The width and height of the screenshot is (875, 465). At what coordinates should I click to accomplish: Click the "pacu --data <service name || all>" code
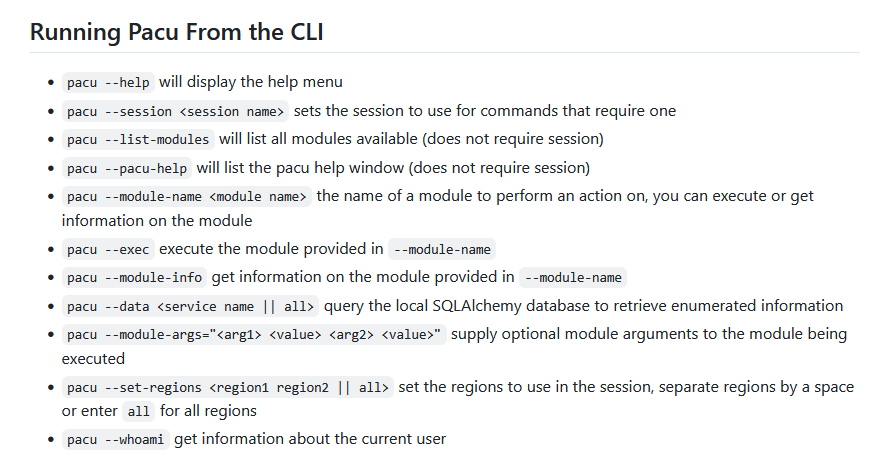191,306
